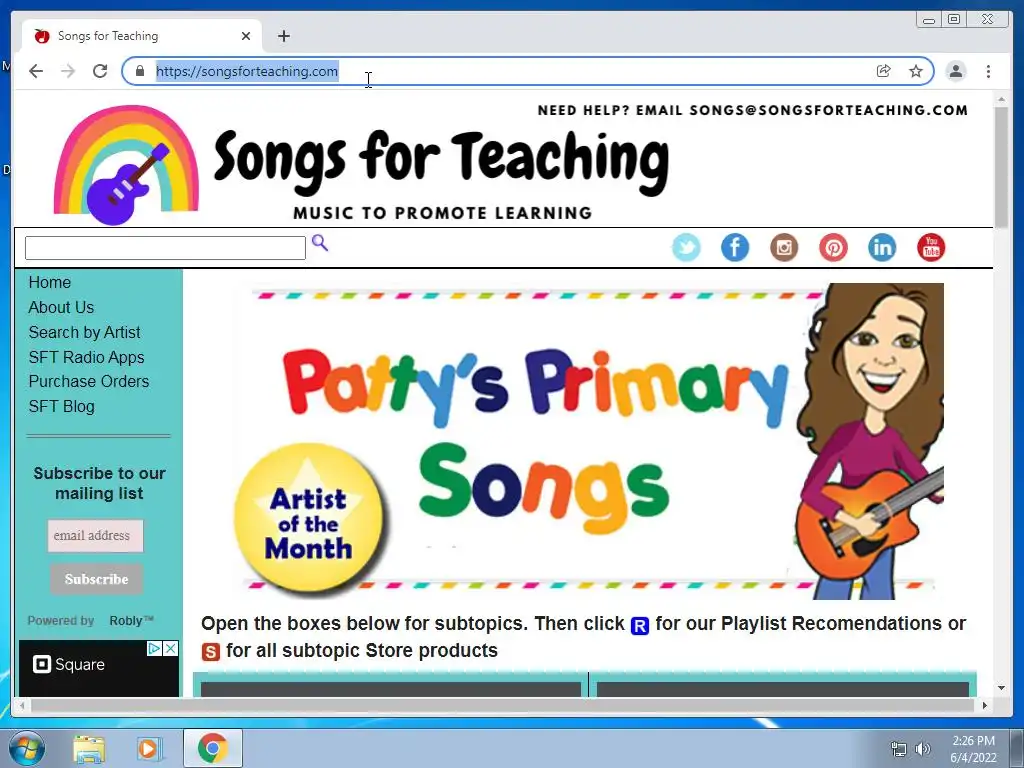Close the Songs for Teaching tab
The image size is (1024, 768).
click(246, 36)
